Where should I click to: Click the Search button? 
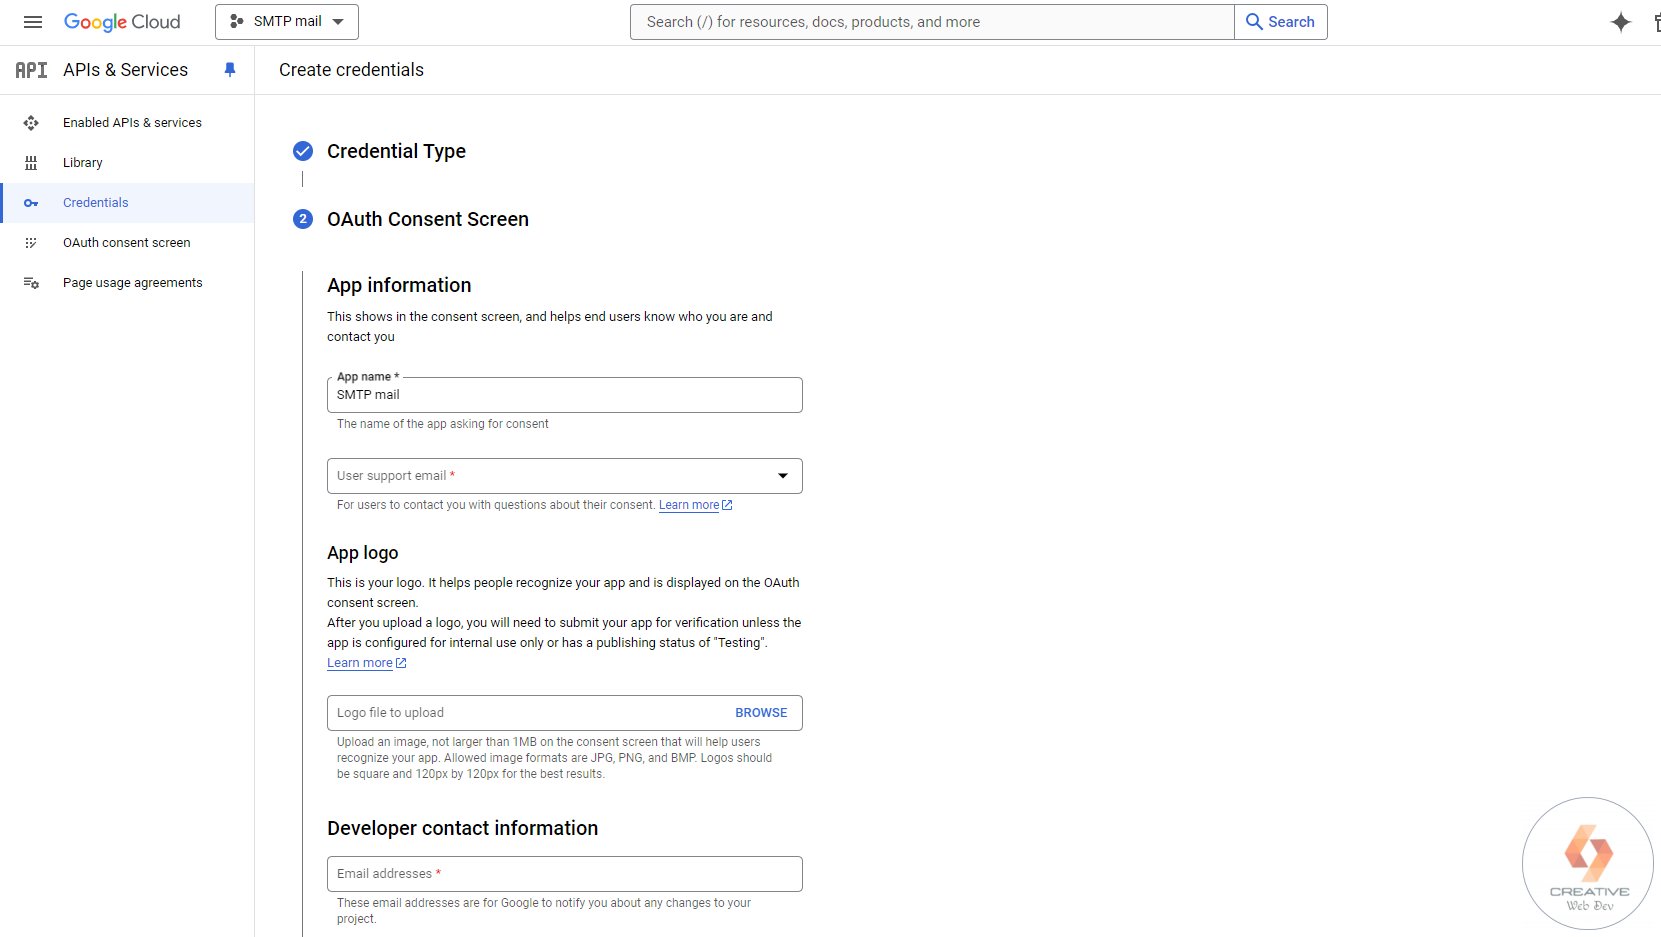pos(1281,22)
